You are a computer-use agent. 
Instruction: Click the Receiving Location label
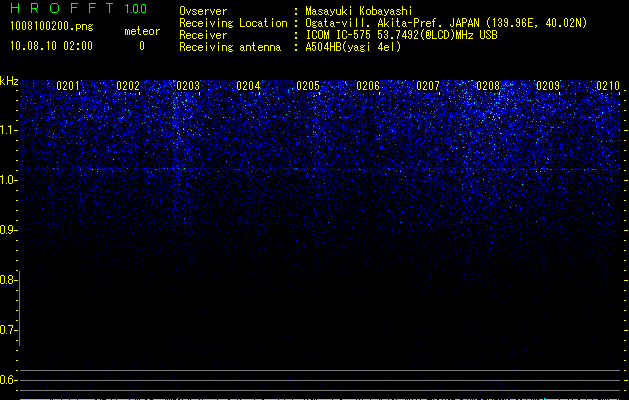tap(233, 23)
